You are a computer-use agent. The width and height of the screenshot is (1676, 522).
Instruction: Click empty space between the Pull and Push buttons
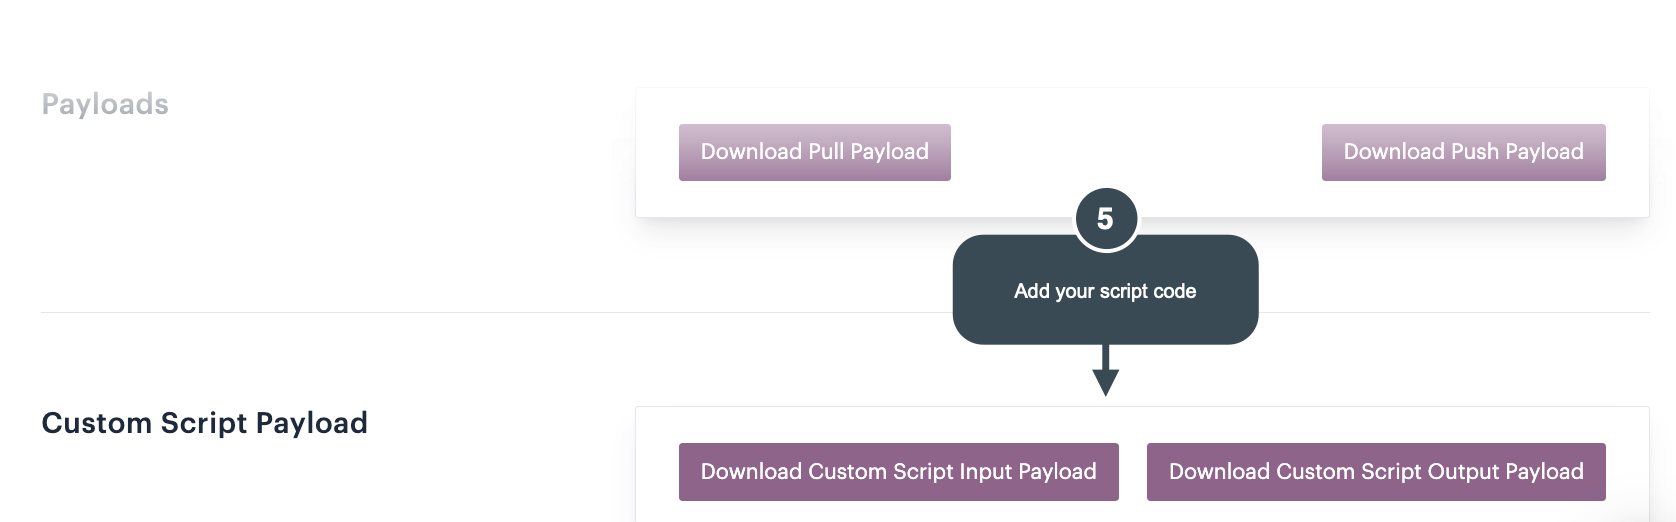[x=1135, y=152]
